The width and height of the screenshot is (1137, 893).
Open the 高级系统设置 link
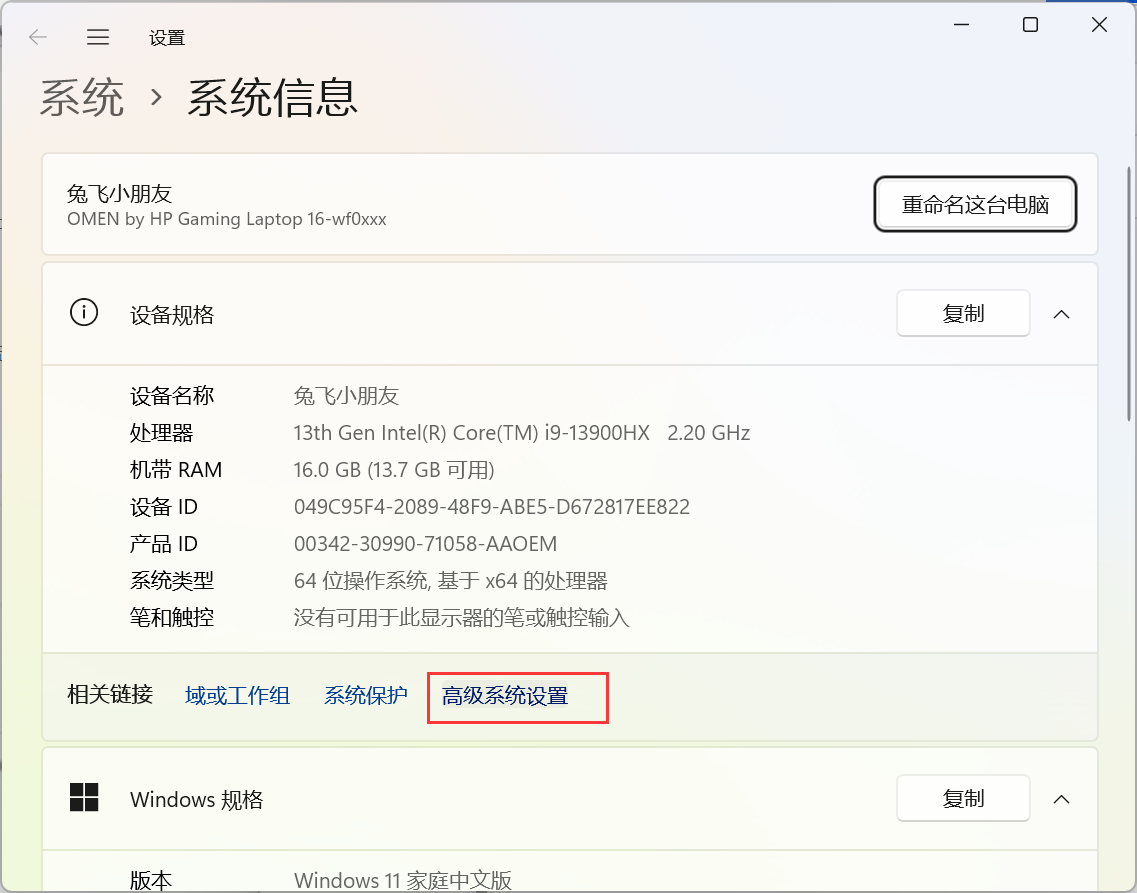505,696
